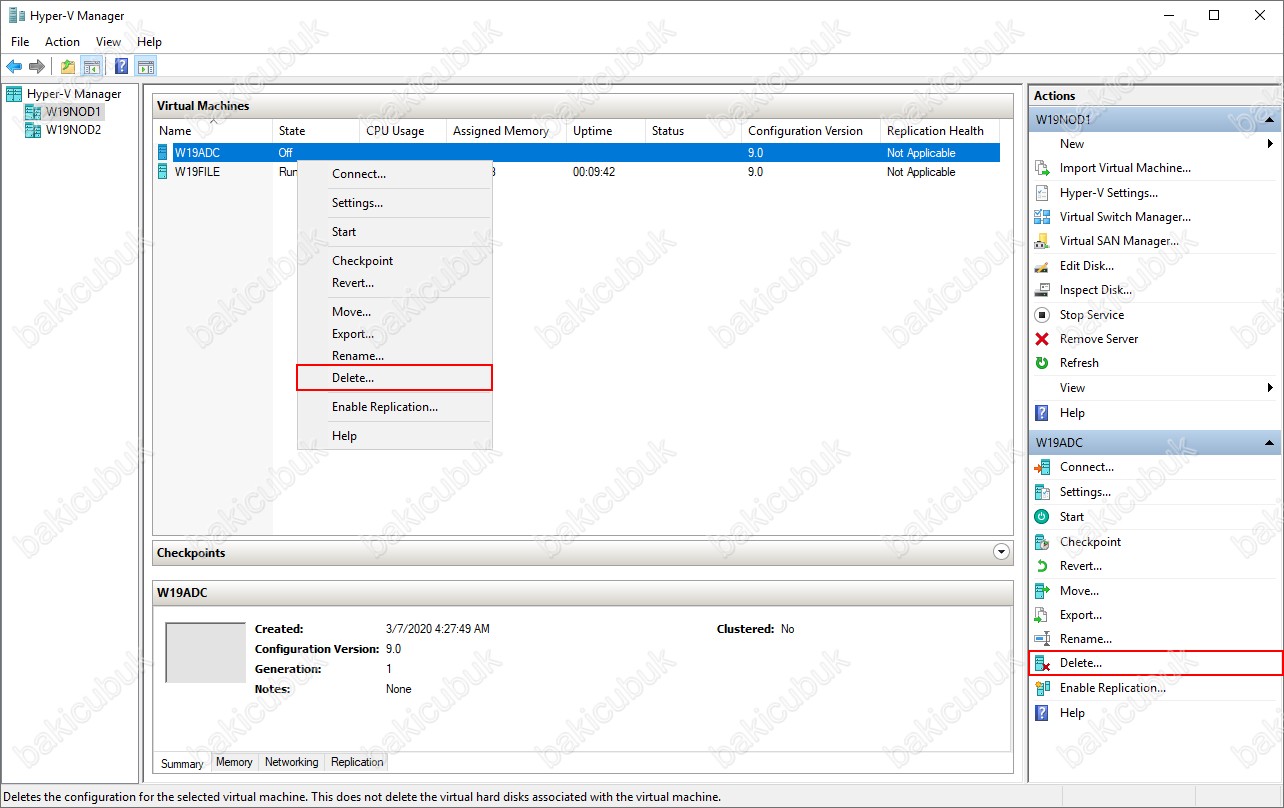1284x808 pixels.
Task: Click the Hyper-V Settings icon in Actions
Action: point(1041,193)
